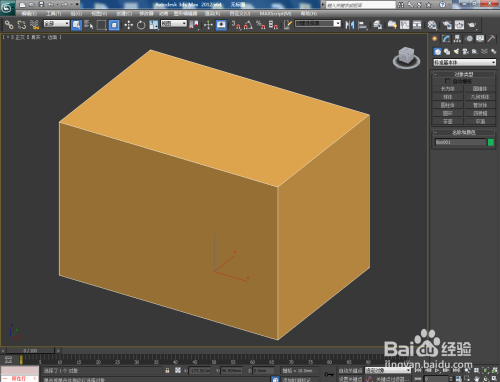The image size is (500, 382).
Task: Click the Align tool icon
Action: point(362,25)
